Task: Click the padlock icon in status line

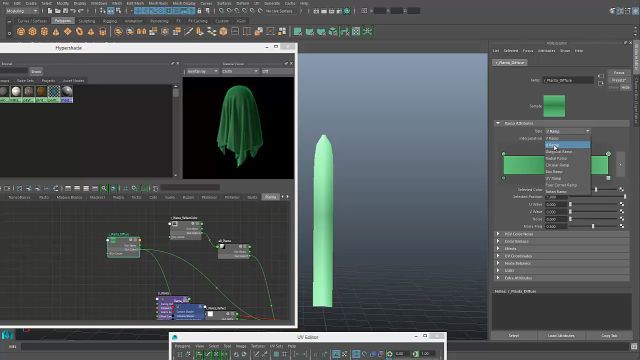Action: coord(199,11)
